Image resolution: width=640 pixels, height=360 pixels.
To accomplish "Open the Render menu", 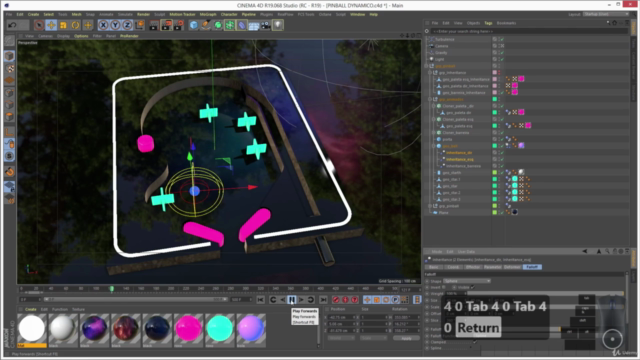I will [x=143, y=14].
